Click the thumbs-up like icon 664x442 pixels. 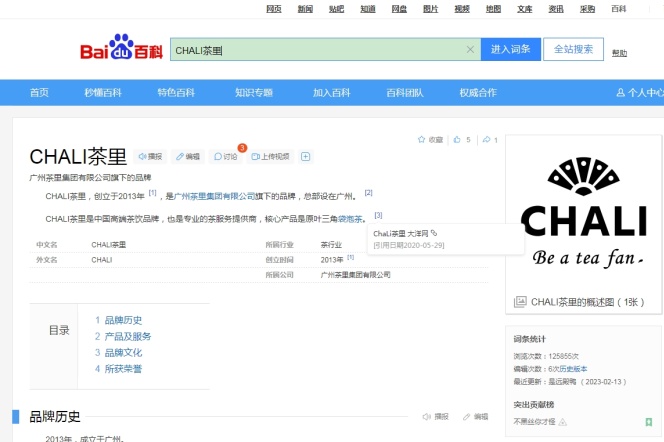(457, 139)
